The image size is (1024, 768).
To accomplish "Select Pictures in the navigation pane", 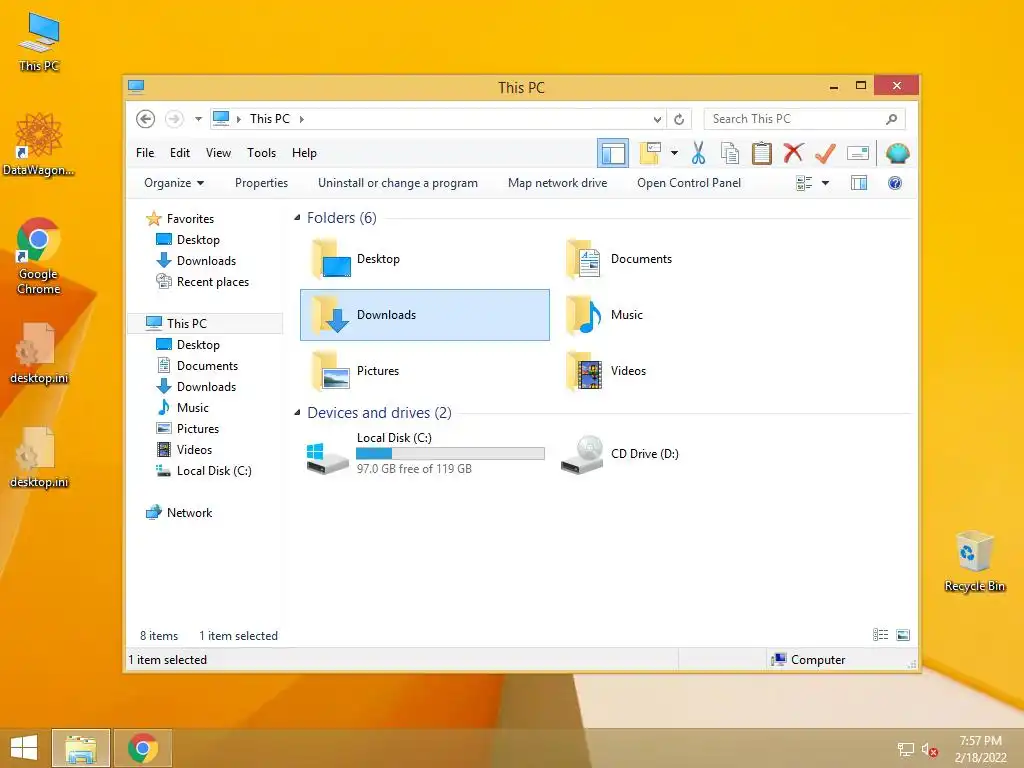I will (x=189, y=428).
